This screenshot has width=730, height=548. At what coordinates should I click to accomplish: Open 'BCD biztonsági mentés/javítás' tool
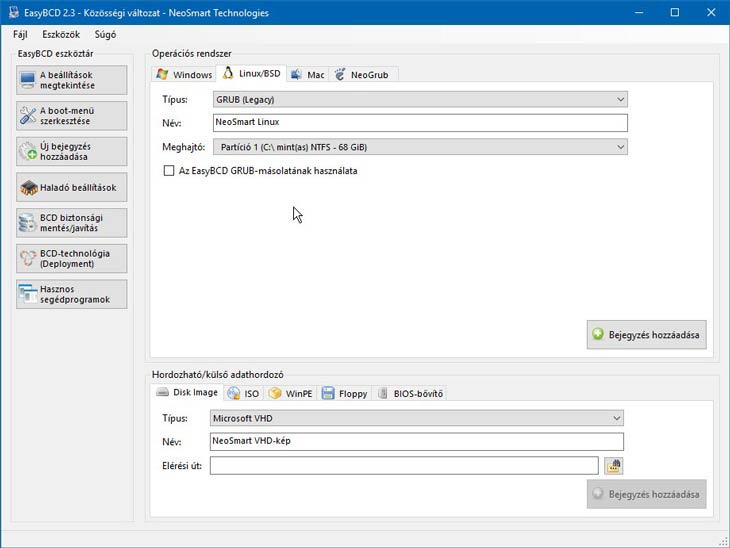(72, 223)
